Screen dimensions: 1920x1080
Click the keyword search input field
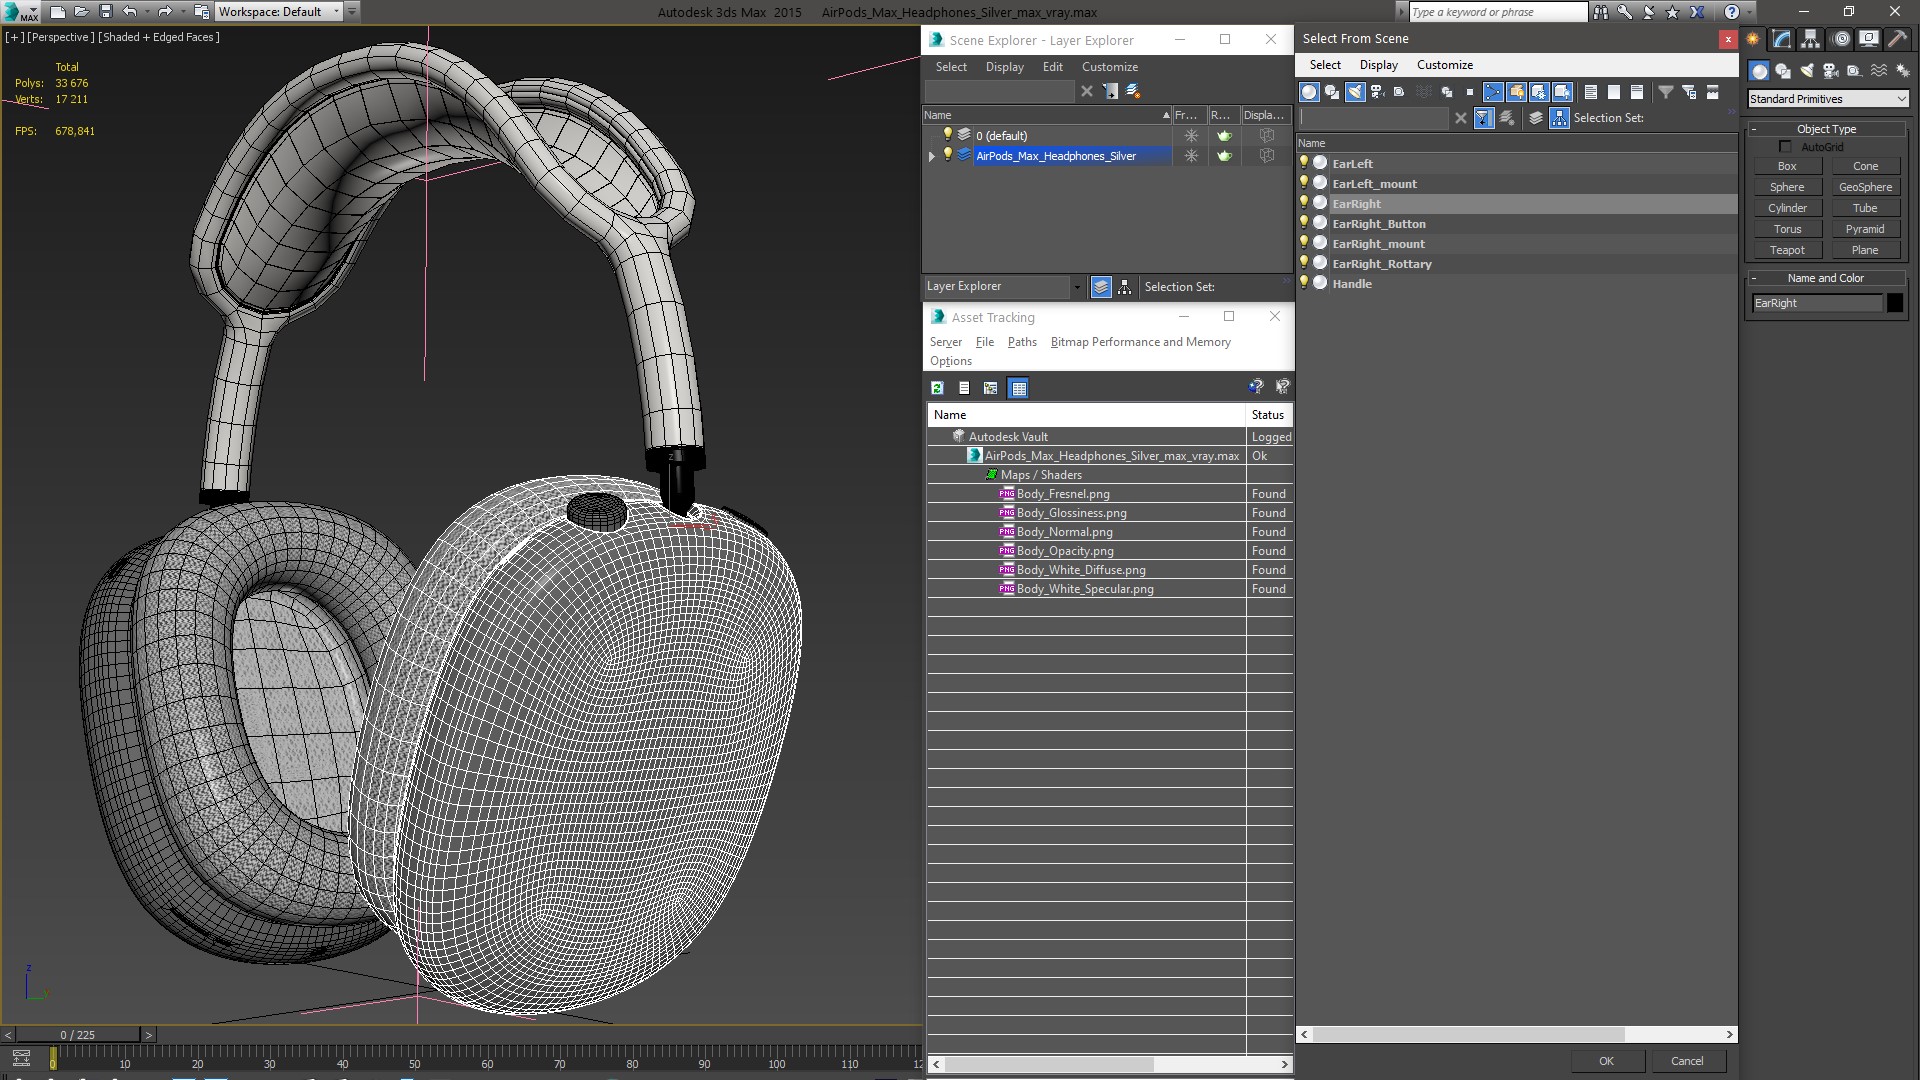(x=1497, y=12)
